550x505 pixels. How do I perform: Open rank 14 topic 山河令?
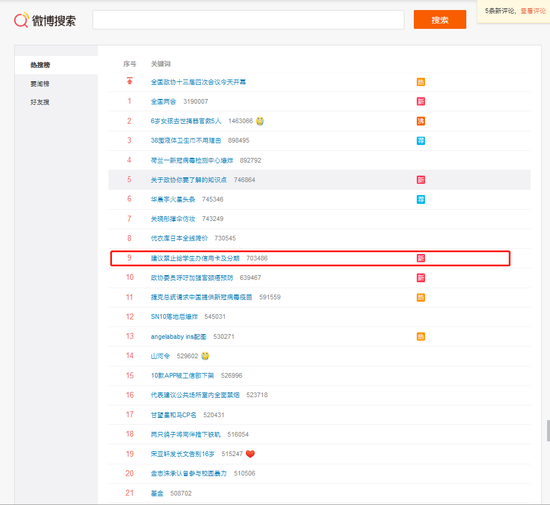tap(160, 356)
